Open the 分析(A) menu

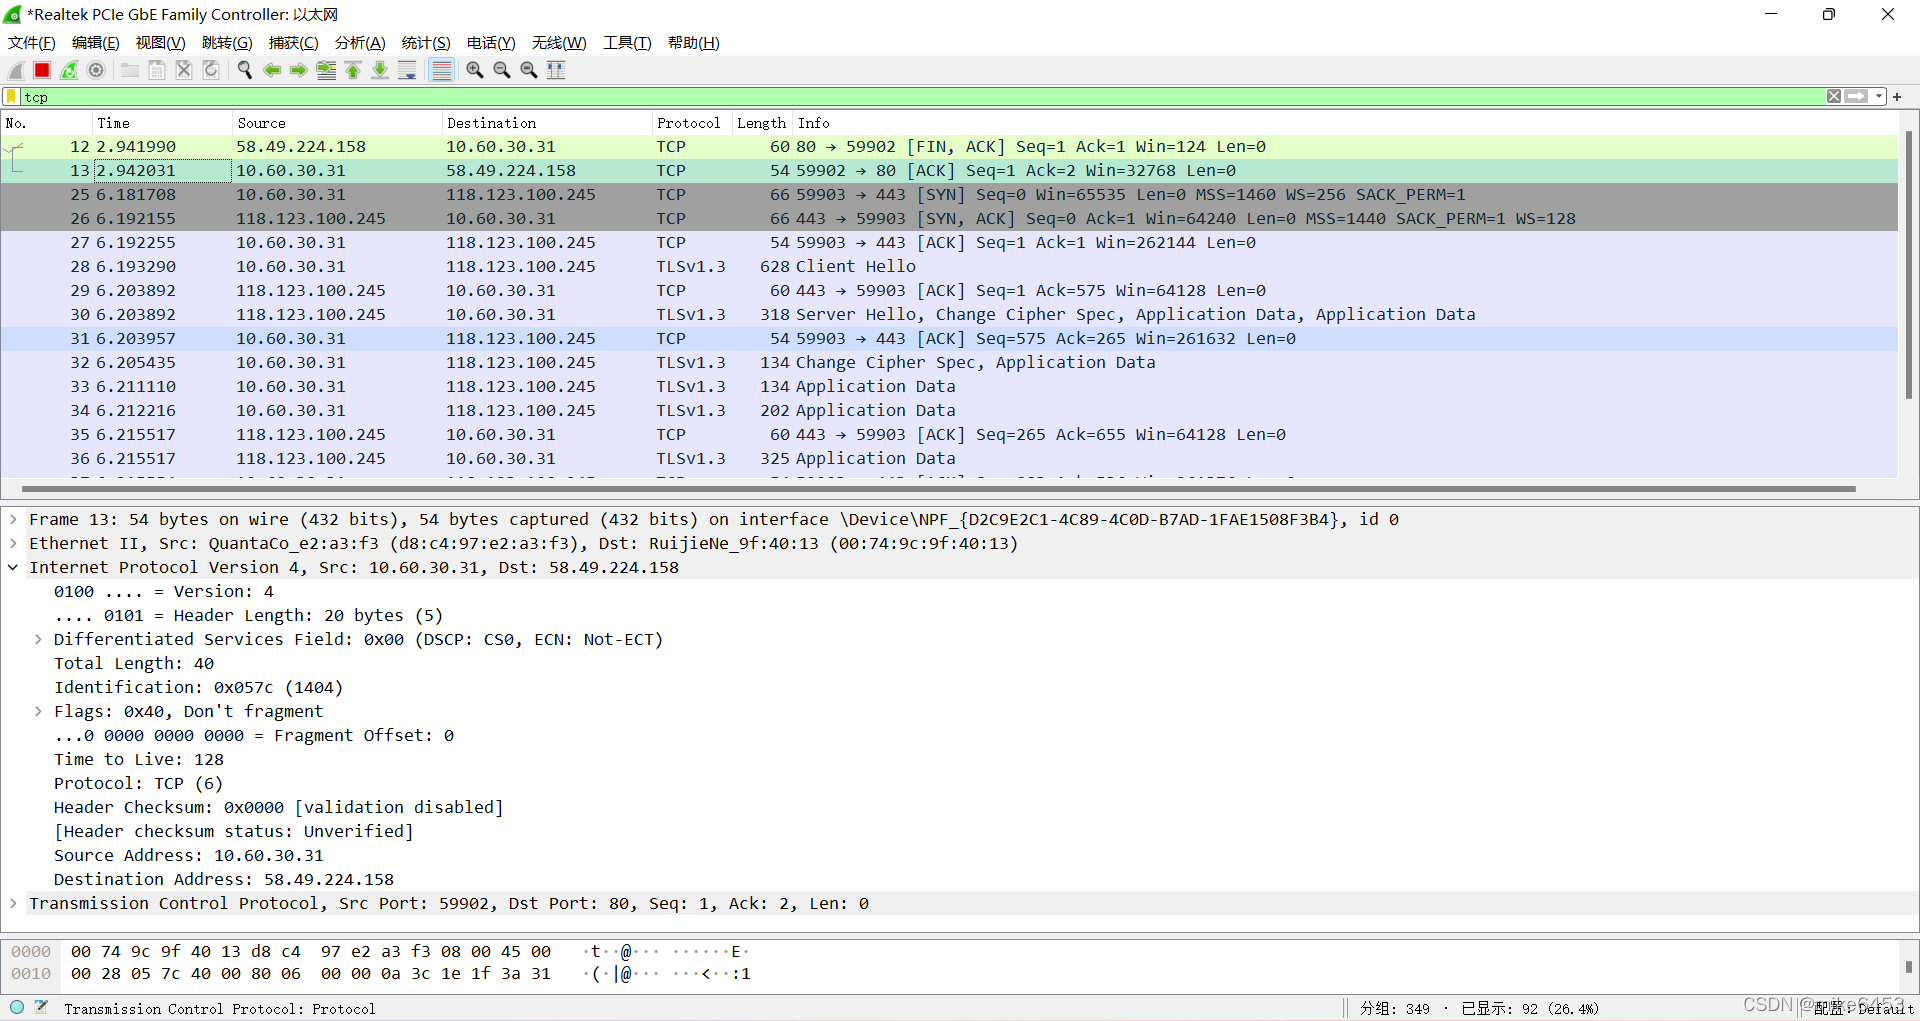point(360,43)
